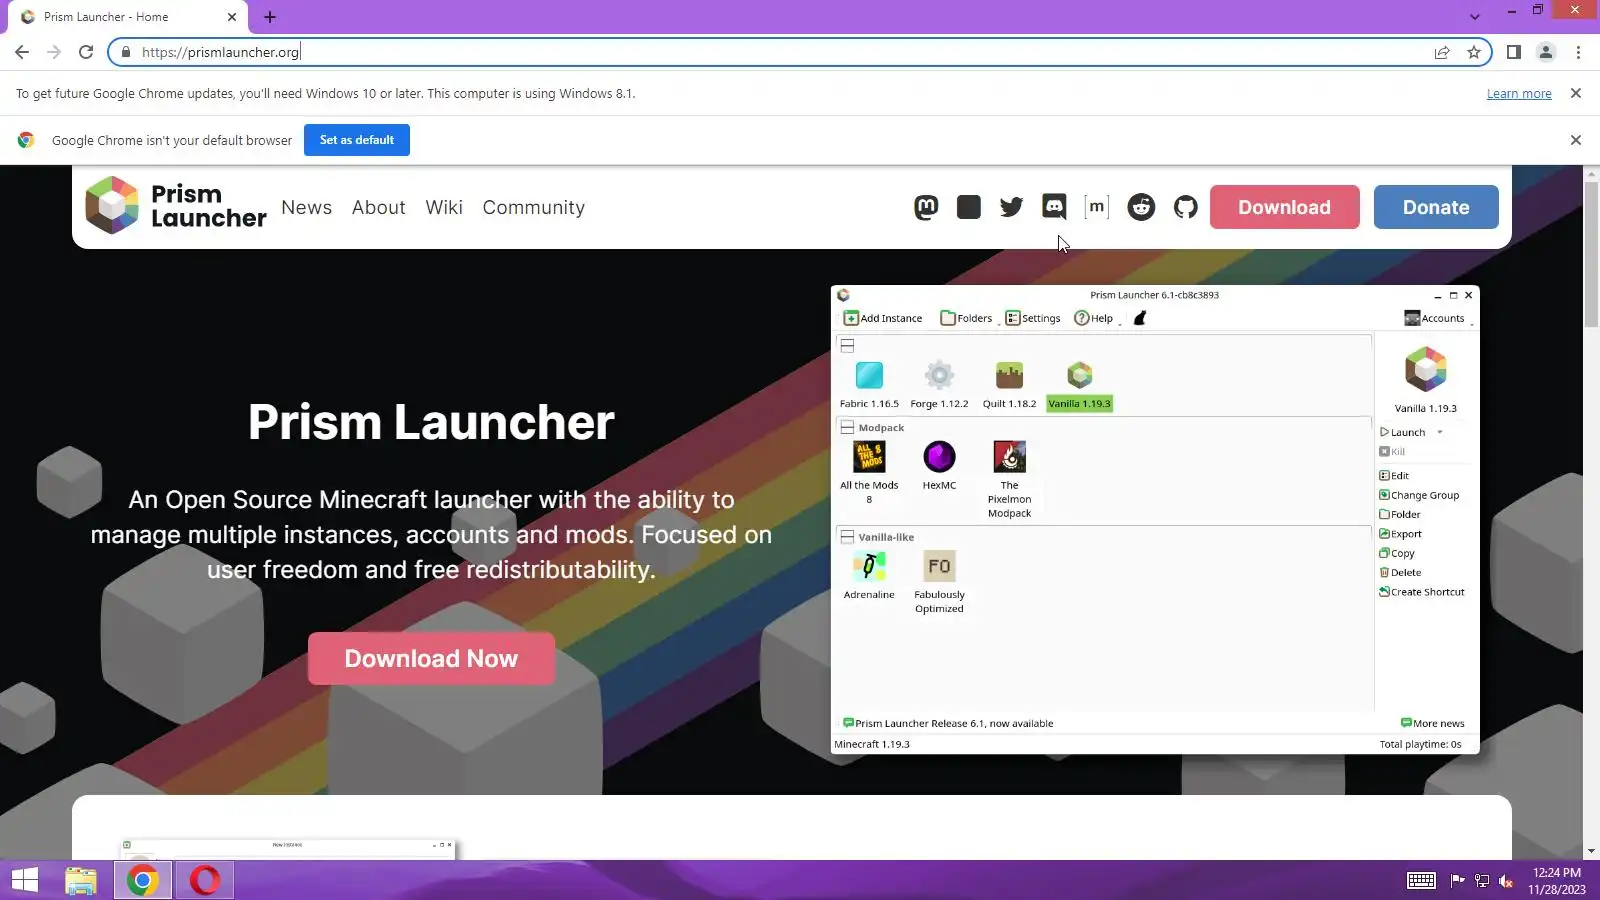Dismiss the Windows 8.1 update notice

(x=1576, y=93)
